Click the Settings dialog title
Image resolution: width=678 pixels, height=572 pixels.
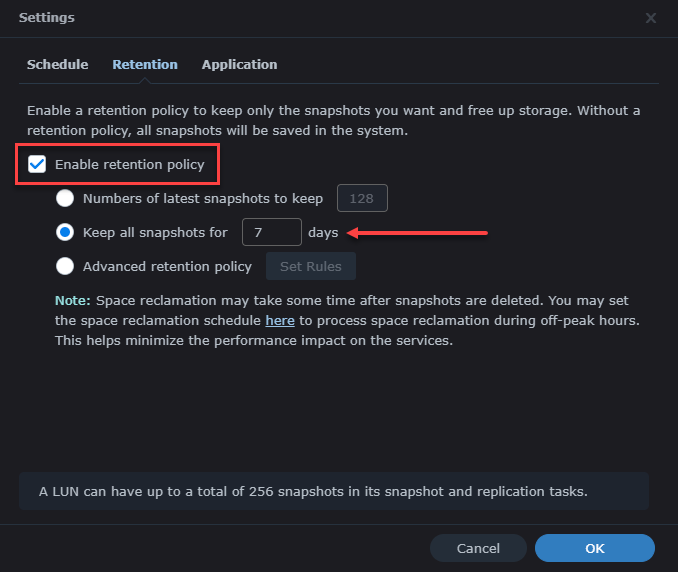pos(46,18)
